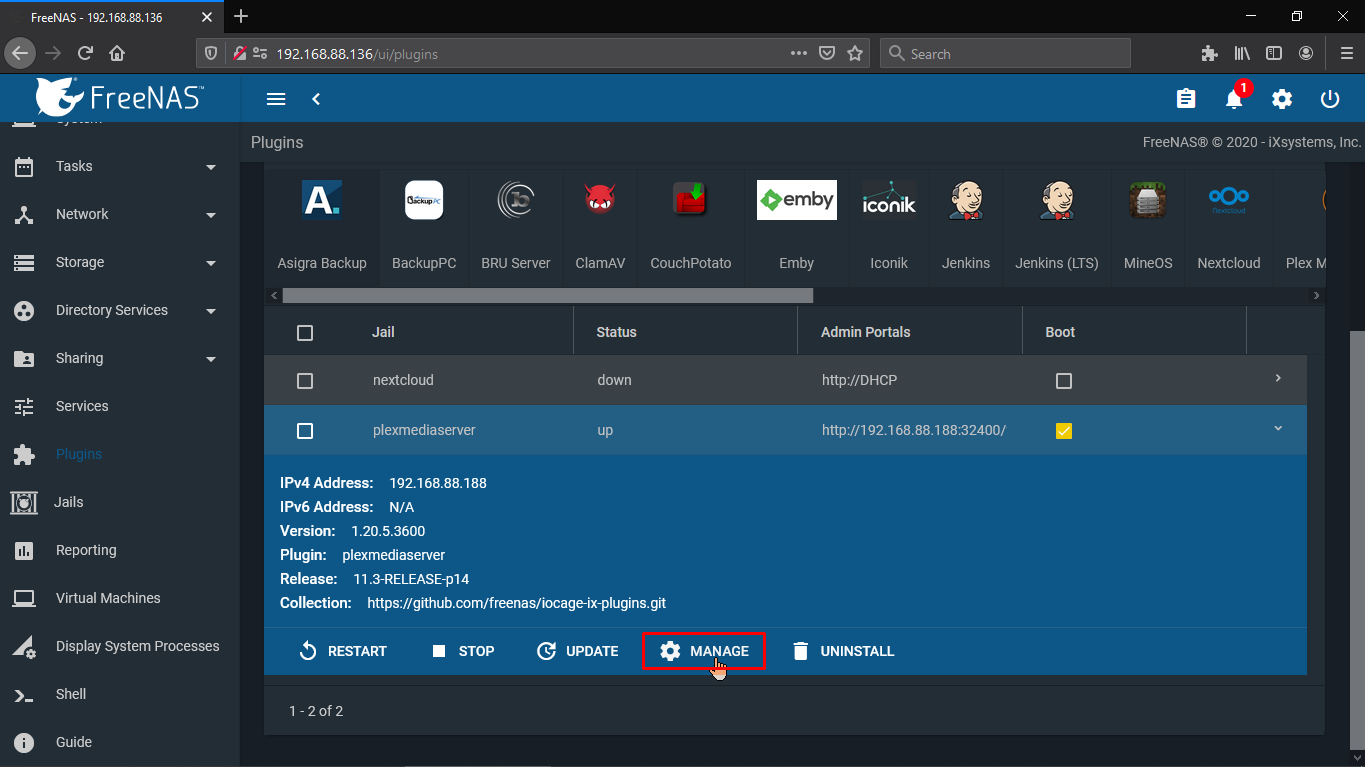Open Services in the sidebar

120,406
